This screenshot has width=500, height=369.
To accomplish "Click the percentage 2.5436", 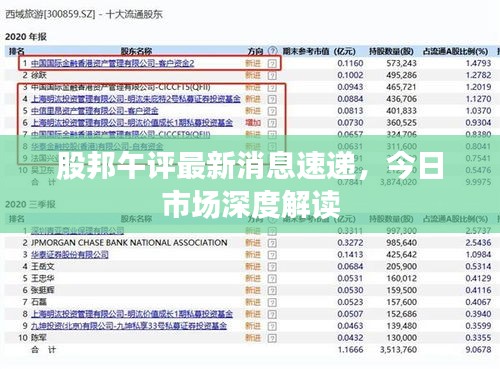I will tap(478, 243).
